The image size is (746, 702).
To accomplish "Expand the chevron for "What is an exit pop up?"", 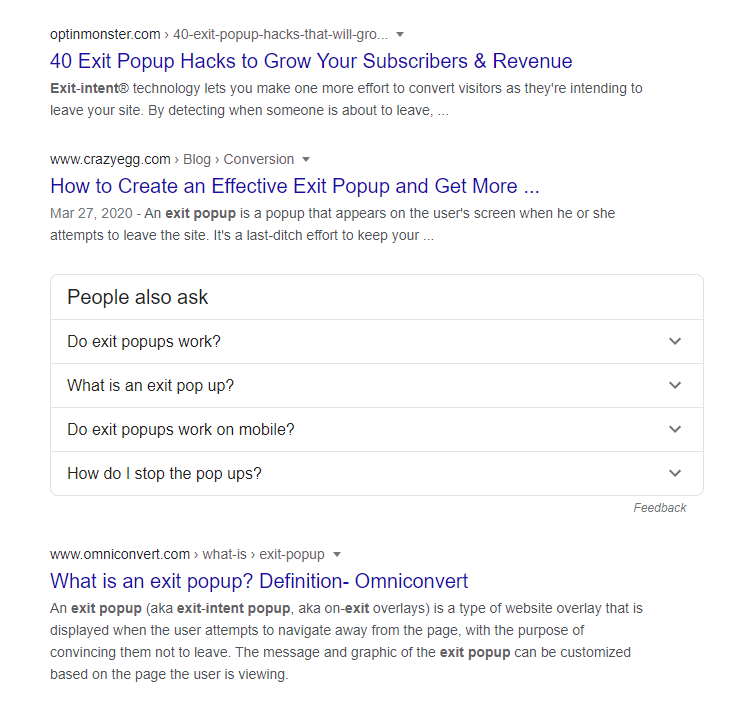I will [675, 385].
